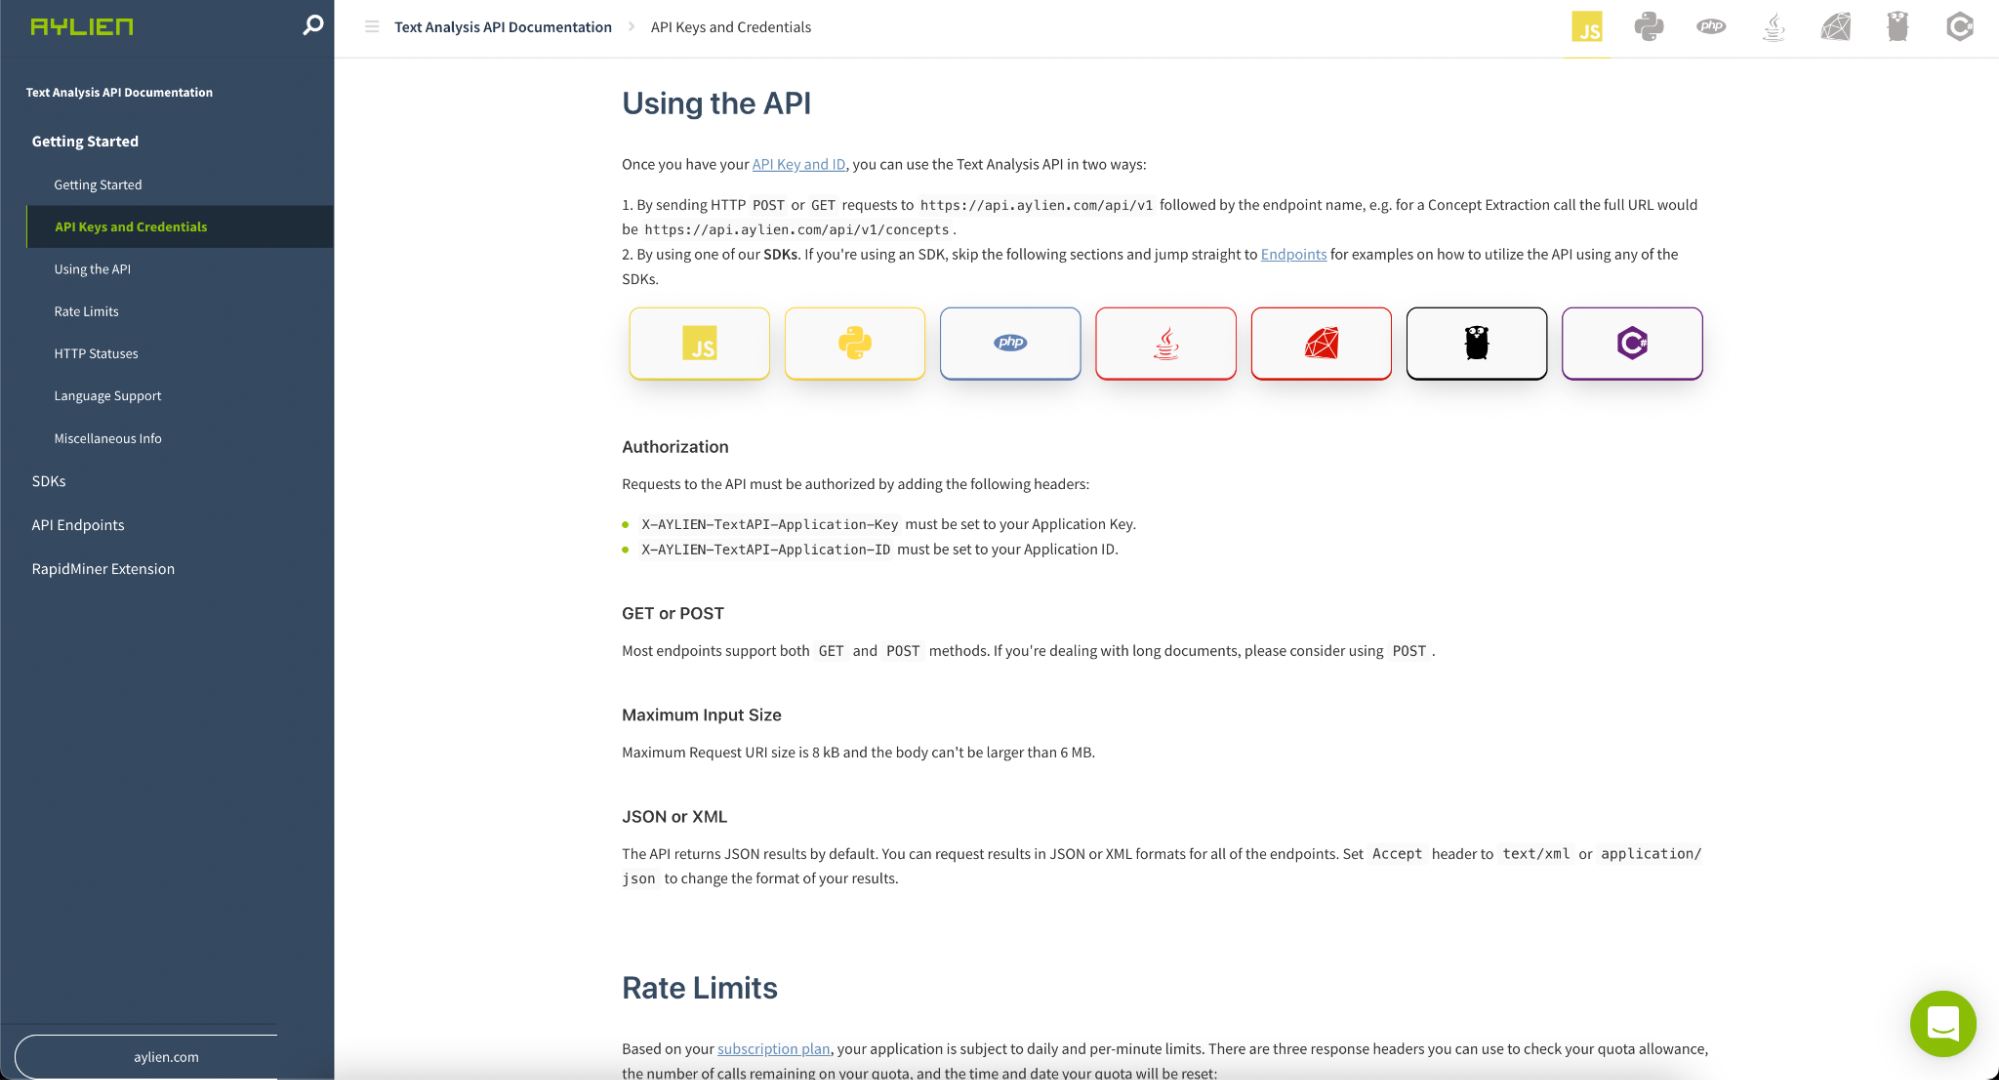Click the Endpoints hyperlink in the SDK note
Screen dimensions: 1999x1080
click(x=1293, y=254)
